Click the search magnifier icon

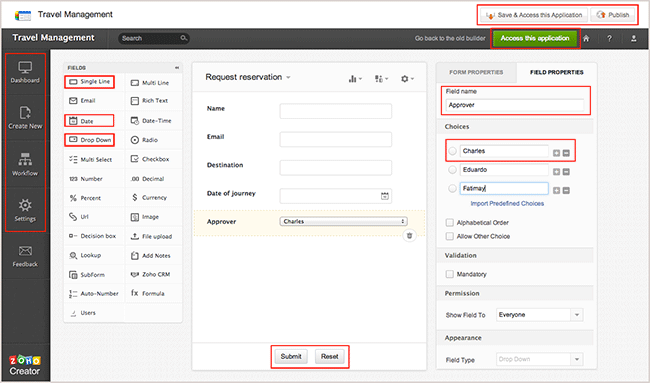pos(184,38)
